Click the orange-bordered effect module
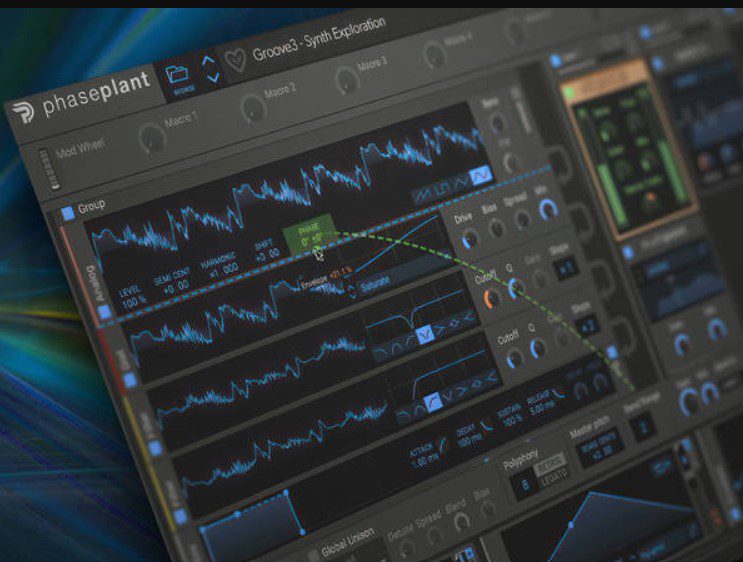Screen dimensions: 743x562 click(628, 149)
